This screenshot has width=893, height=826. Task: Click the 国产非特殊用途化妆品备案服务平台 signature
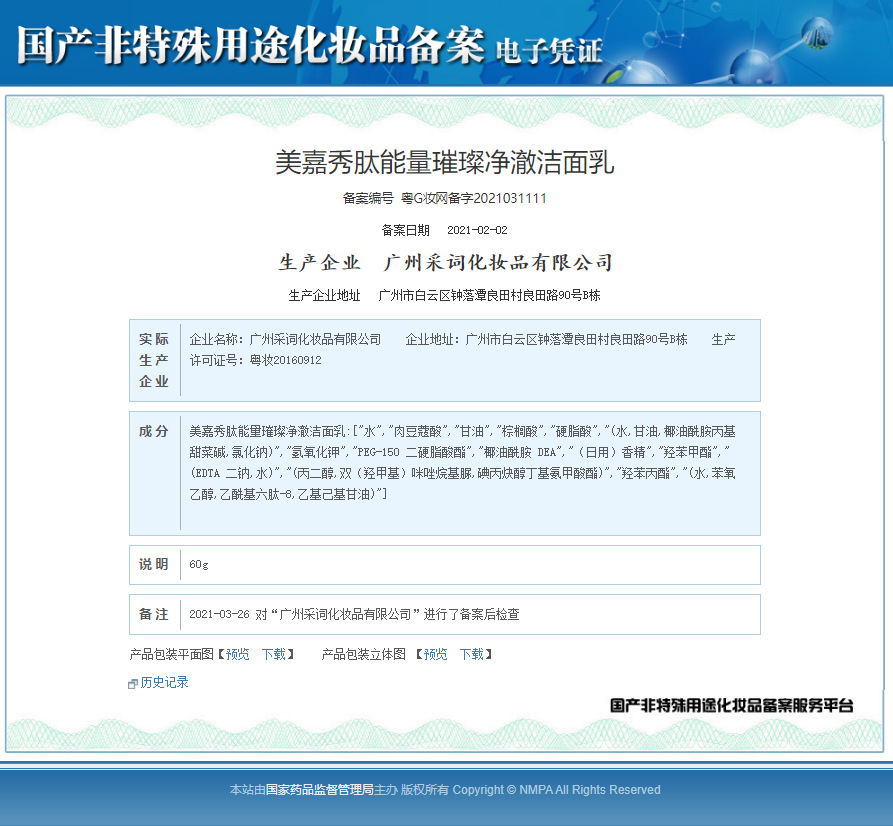tap(732, 705)
